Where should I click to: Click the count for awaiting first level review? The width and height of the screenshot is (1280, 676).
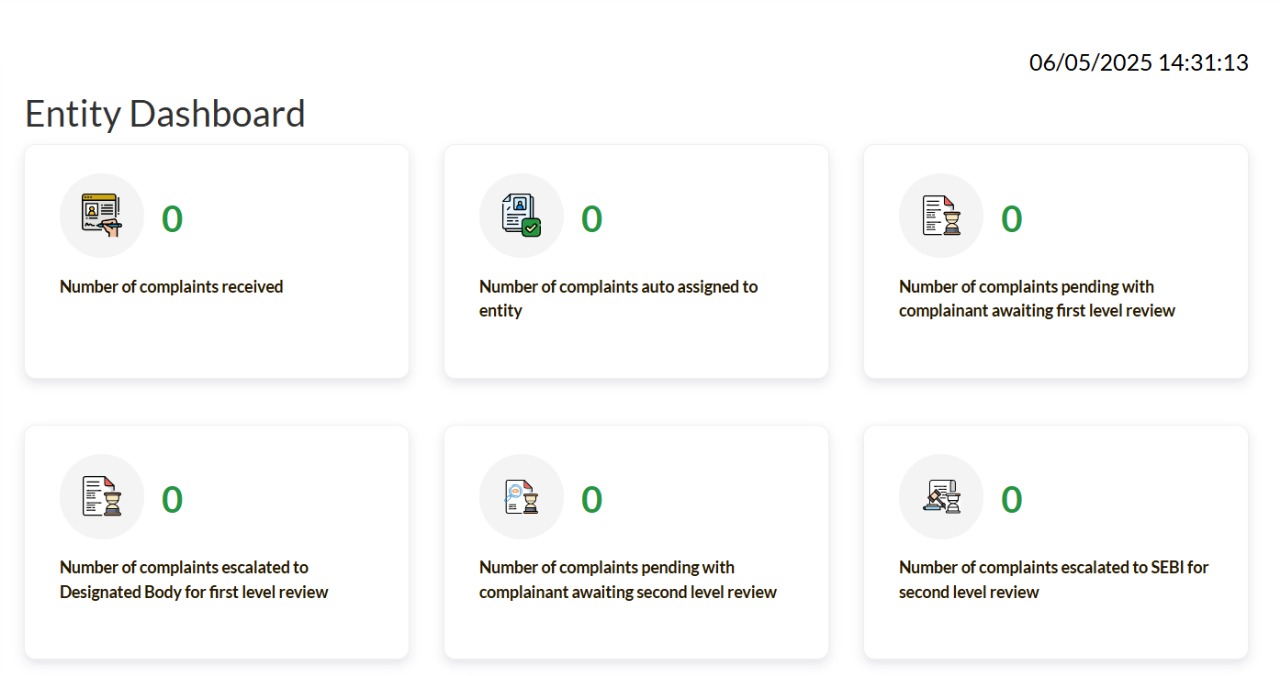(1012, 219)
